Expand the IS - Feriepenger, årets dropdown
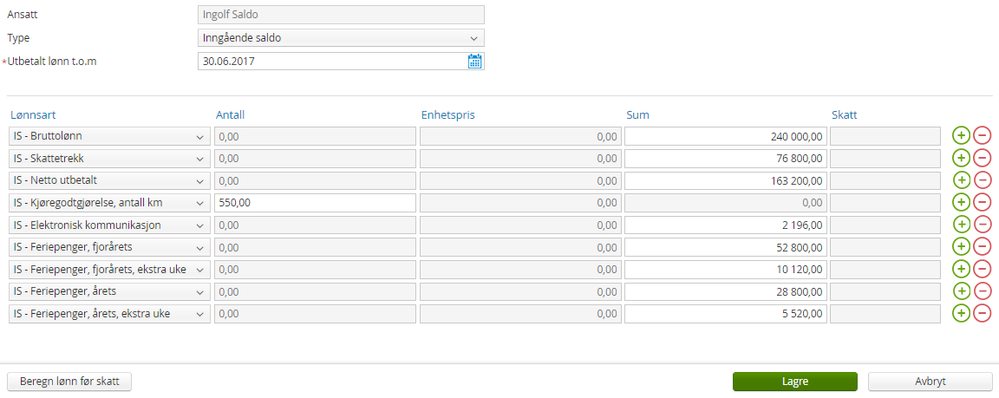Viewport: 999px width, 398px height. pos(110,291)
